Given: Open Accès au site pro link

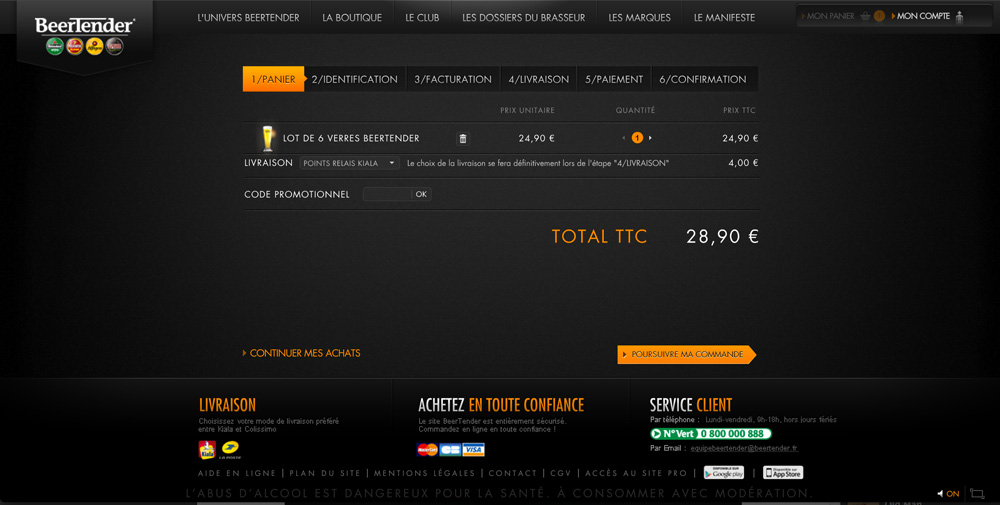Looking at the screenshot, I should coord(636,473).
